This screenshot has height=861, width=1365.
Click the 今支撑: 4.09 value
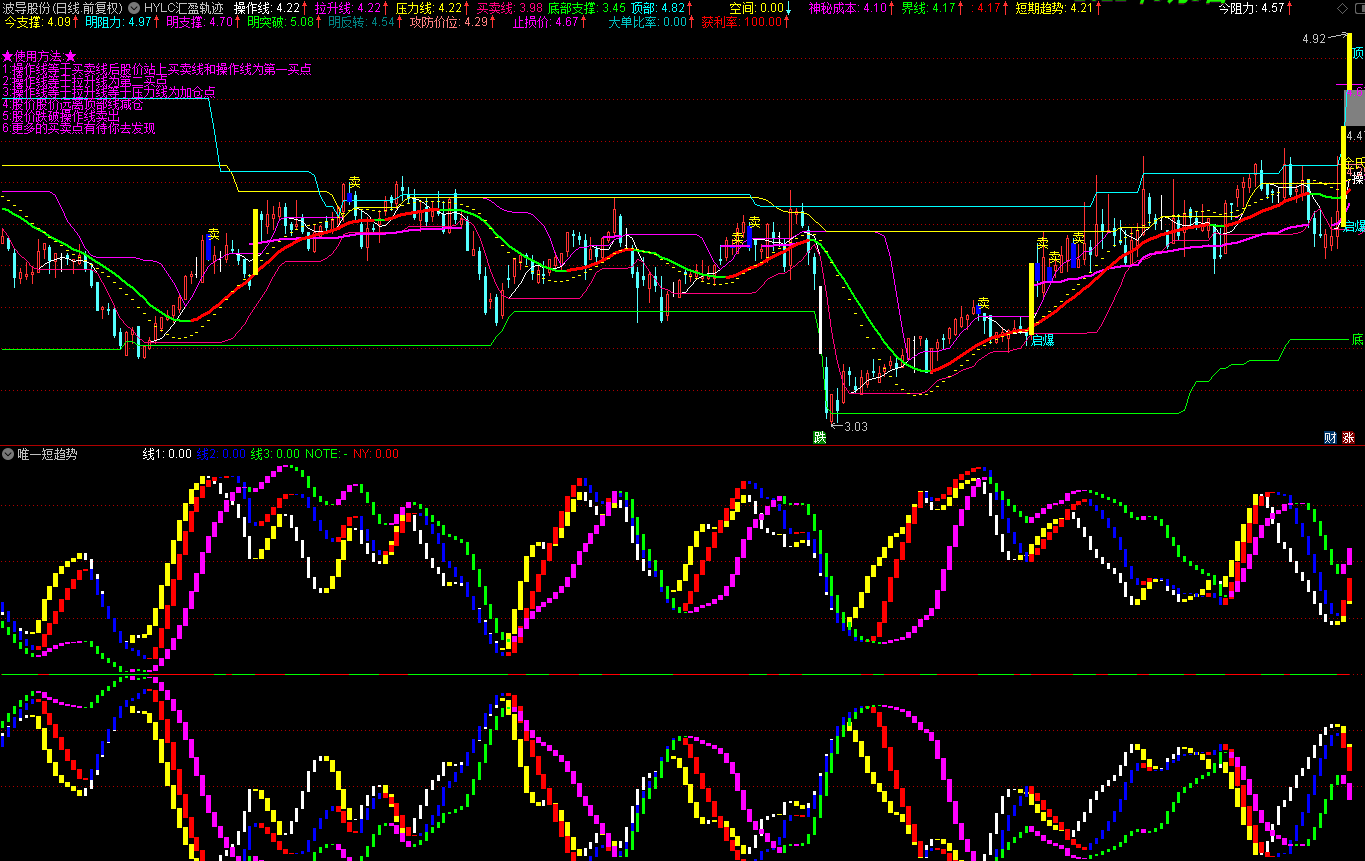point(40,21)
